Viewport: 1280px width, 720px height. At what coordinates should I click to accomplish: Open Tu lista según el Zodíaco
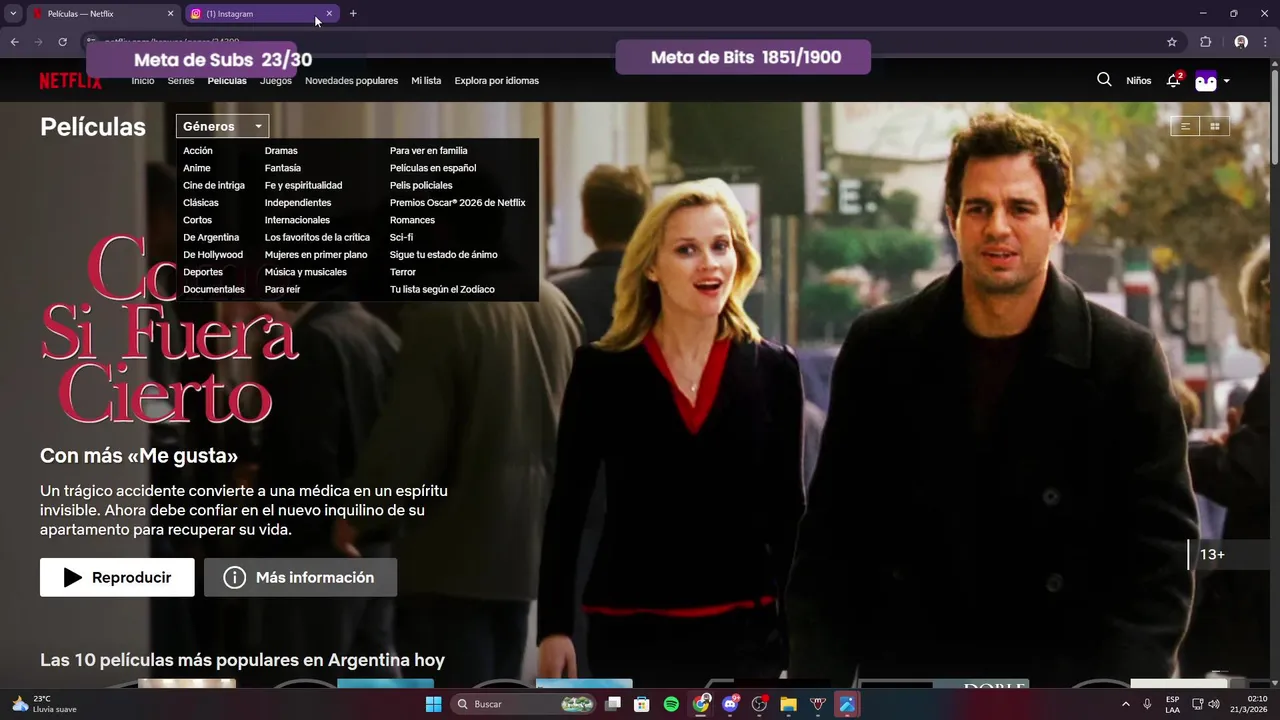(x=442, y=289)
